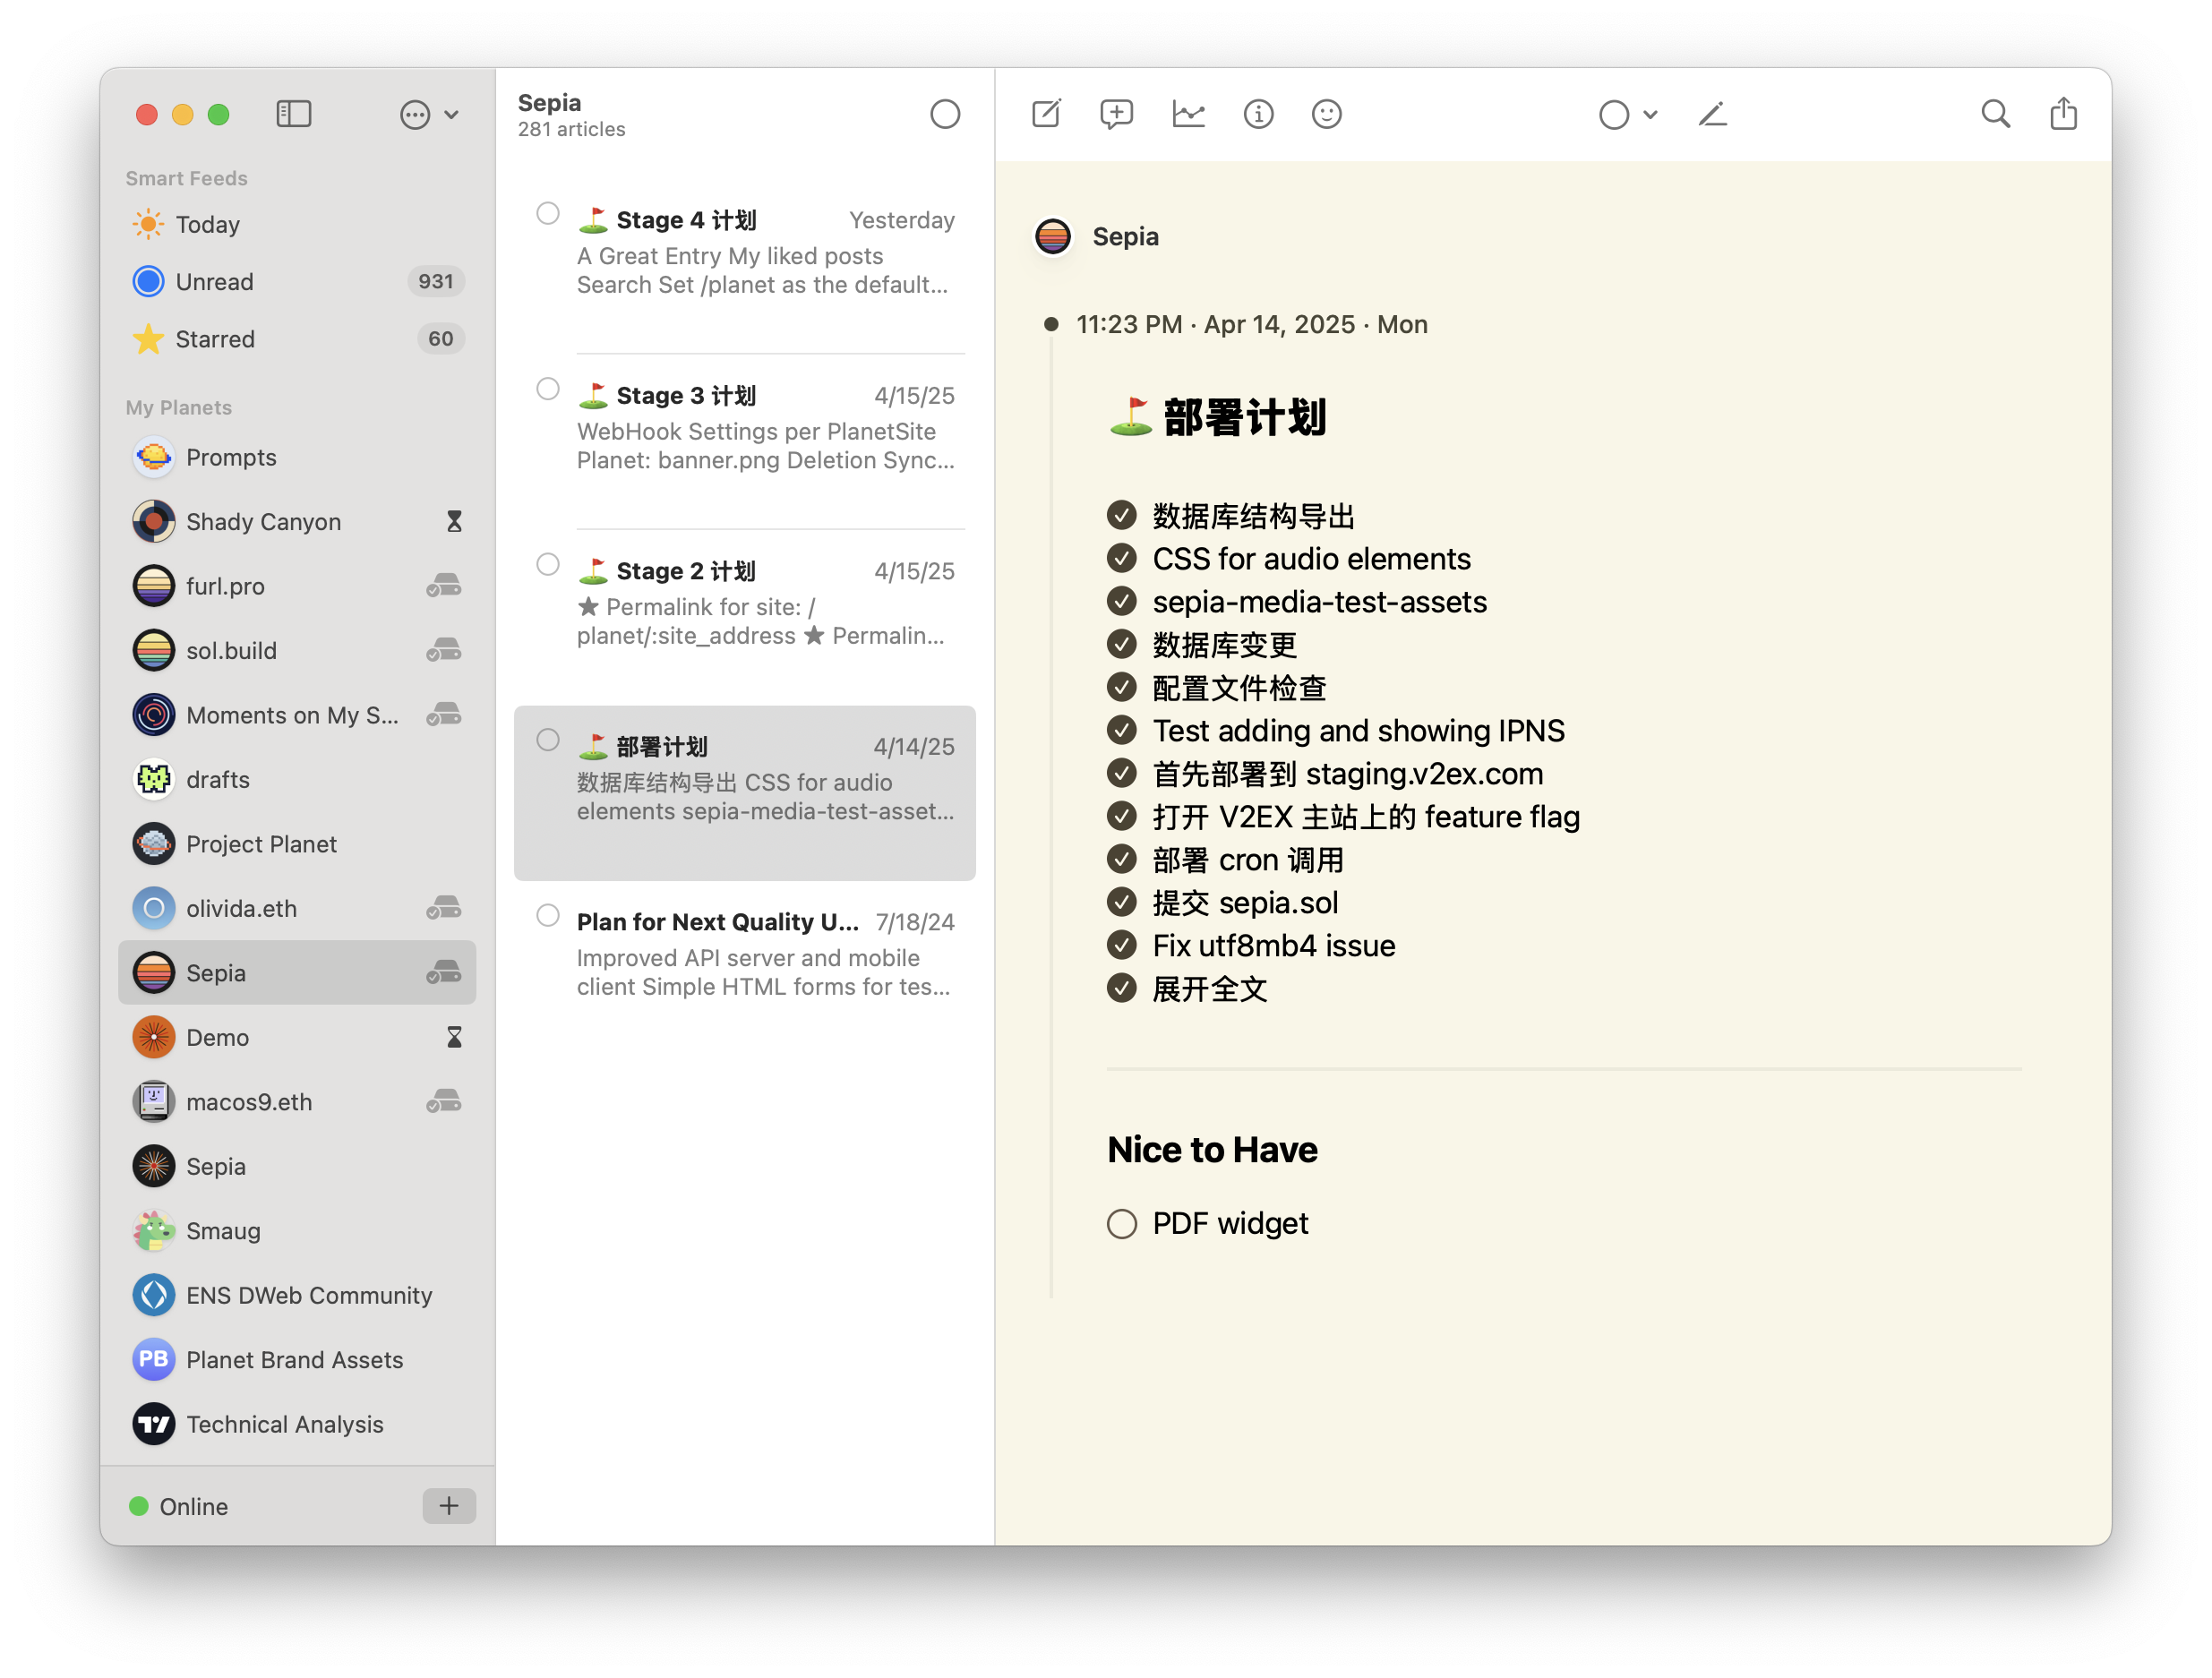This screenshot has width=2212, height=1678.
Task: Check the PDF widget checkbox
Action: pos(1121,1223)
